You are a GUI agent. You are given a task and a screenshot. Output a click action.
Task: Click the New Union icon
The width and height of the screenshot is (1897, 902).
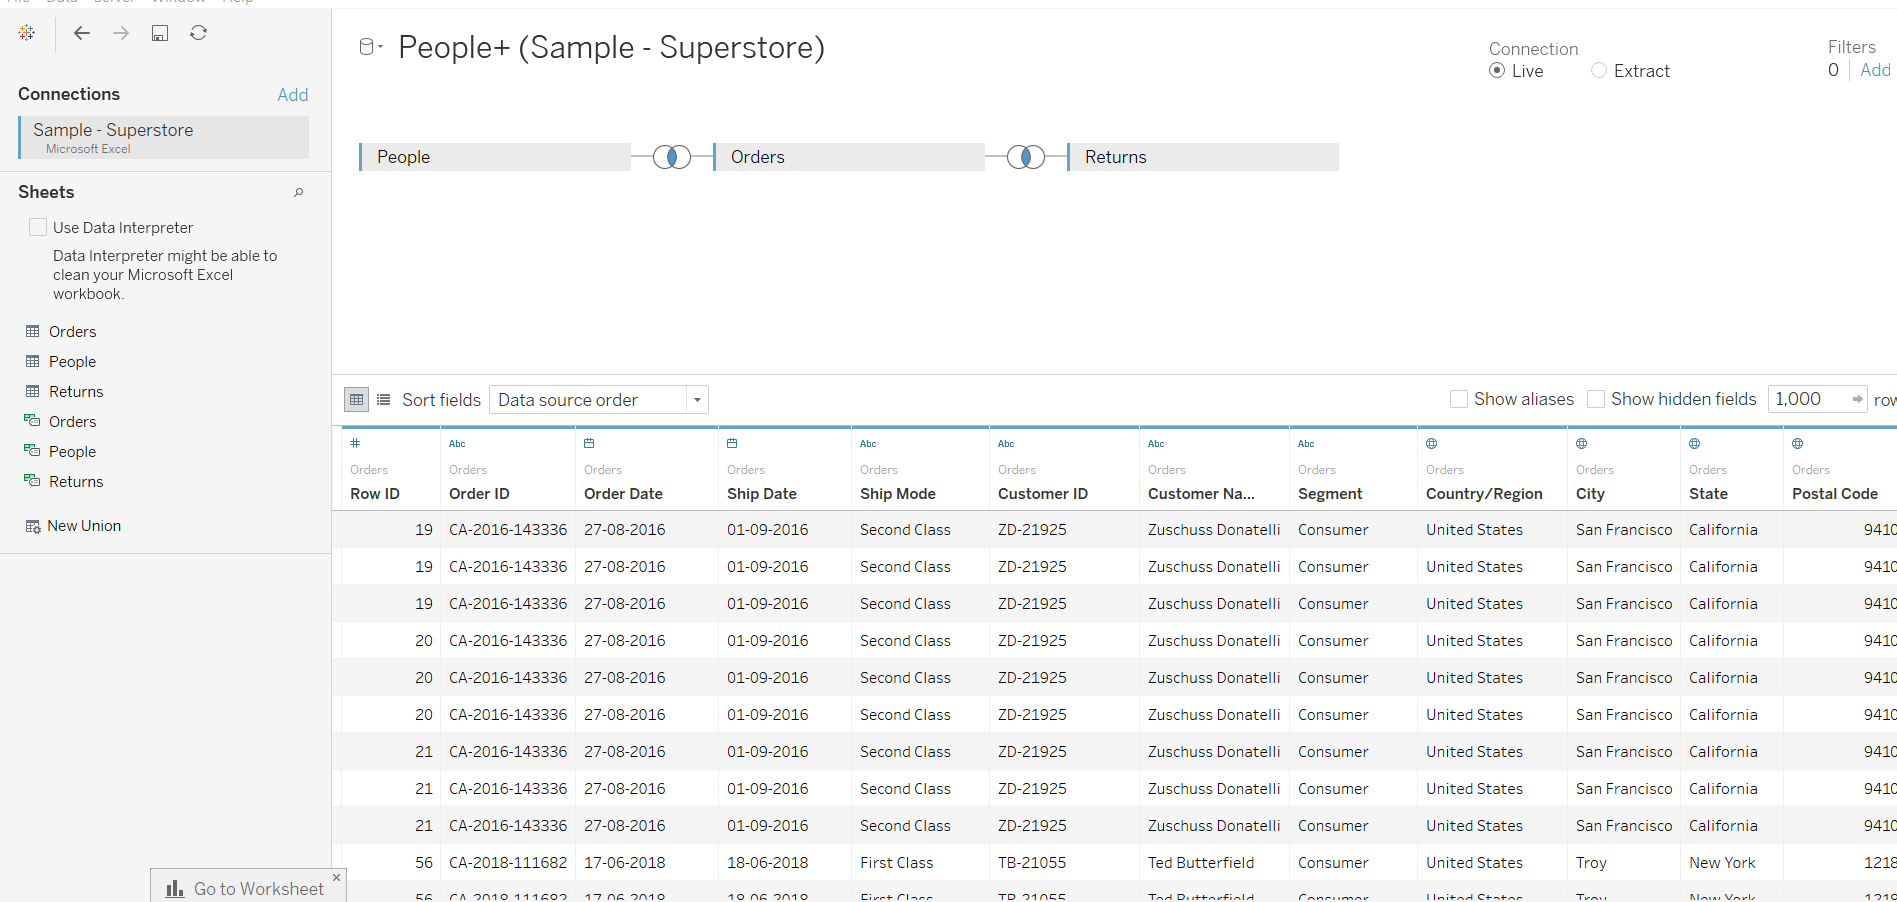[33, 526]
